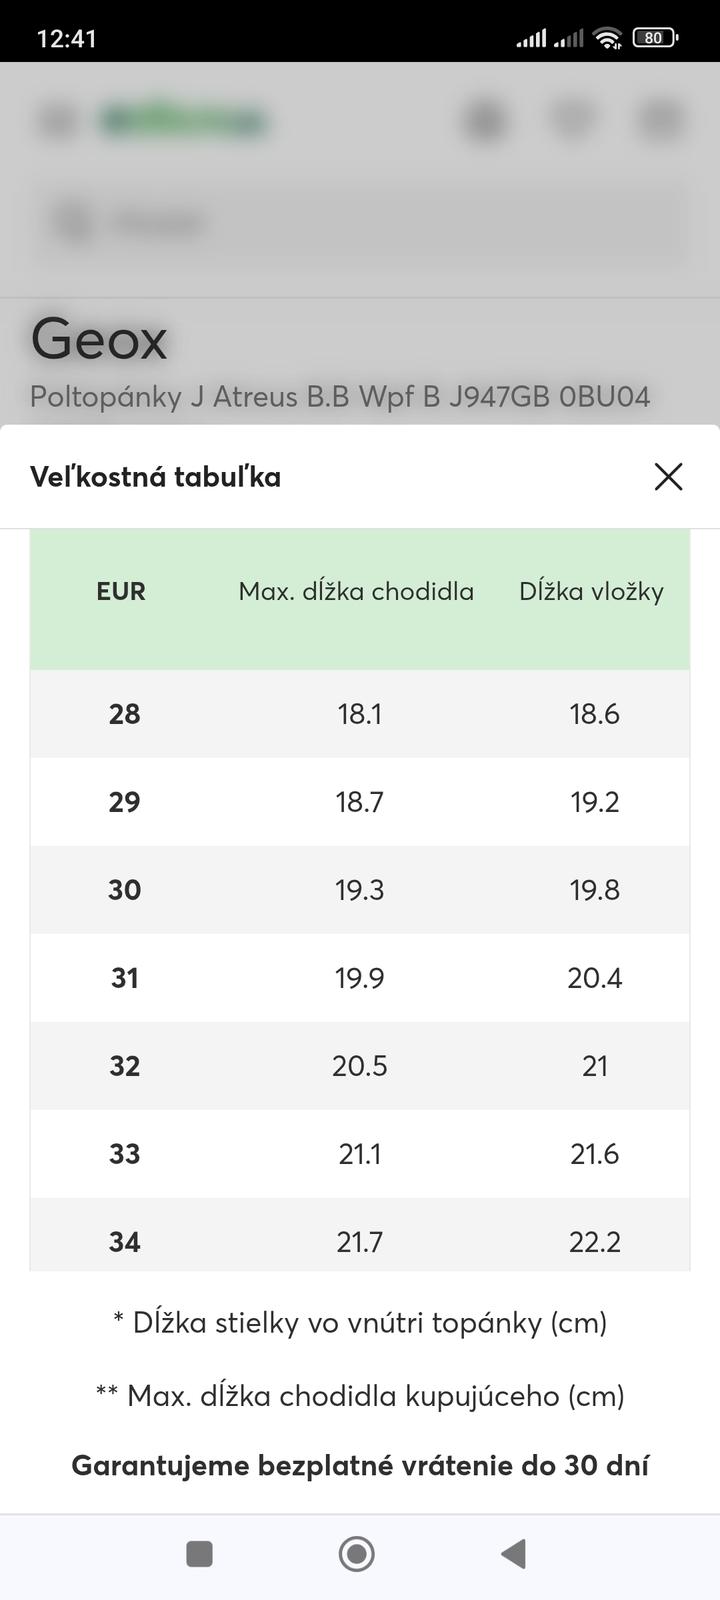Image resolution: width=720 pixels, height=1600 pixels.
Task: Tap the Wi-Fi status icon
Action: 606,38
